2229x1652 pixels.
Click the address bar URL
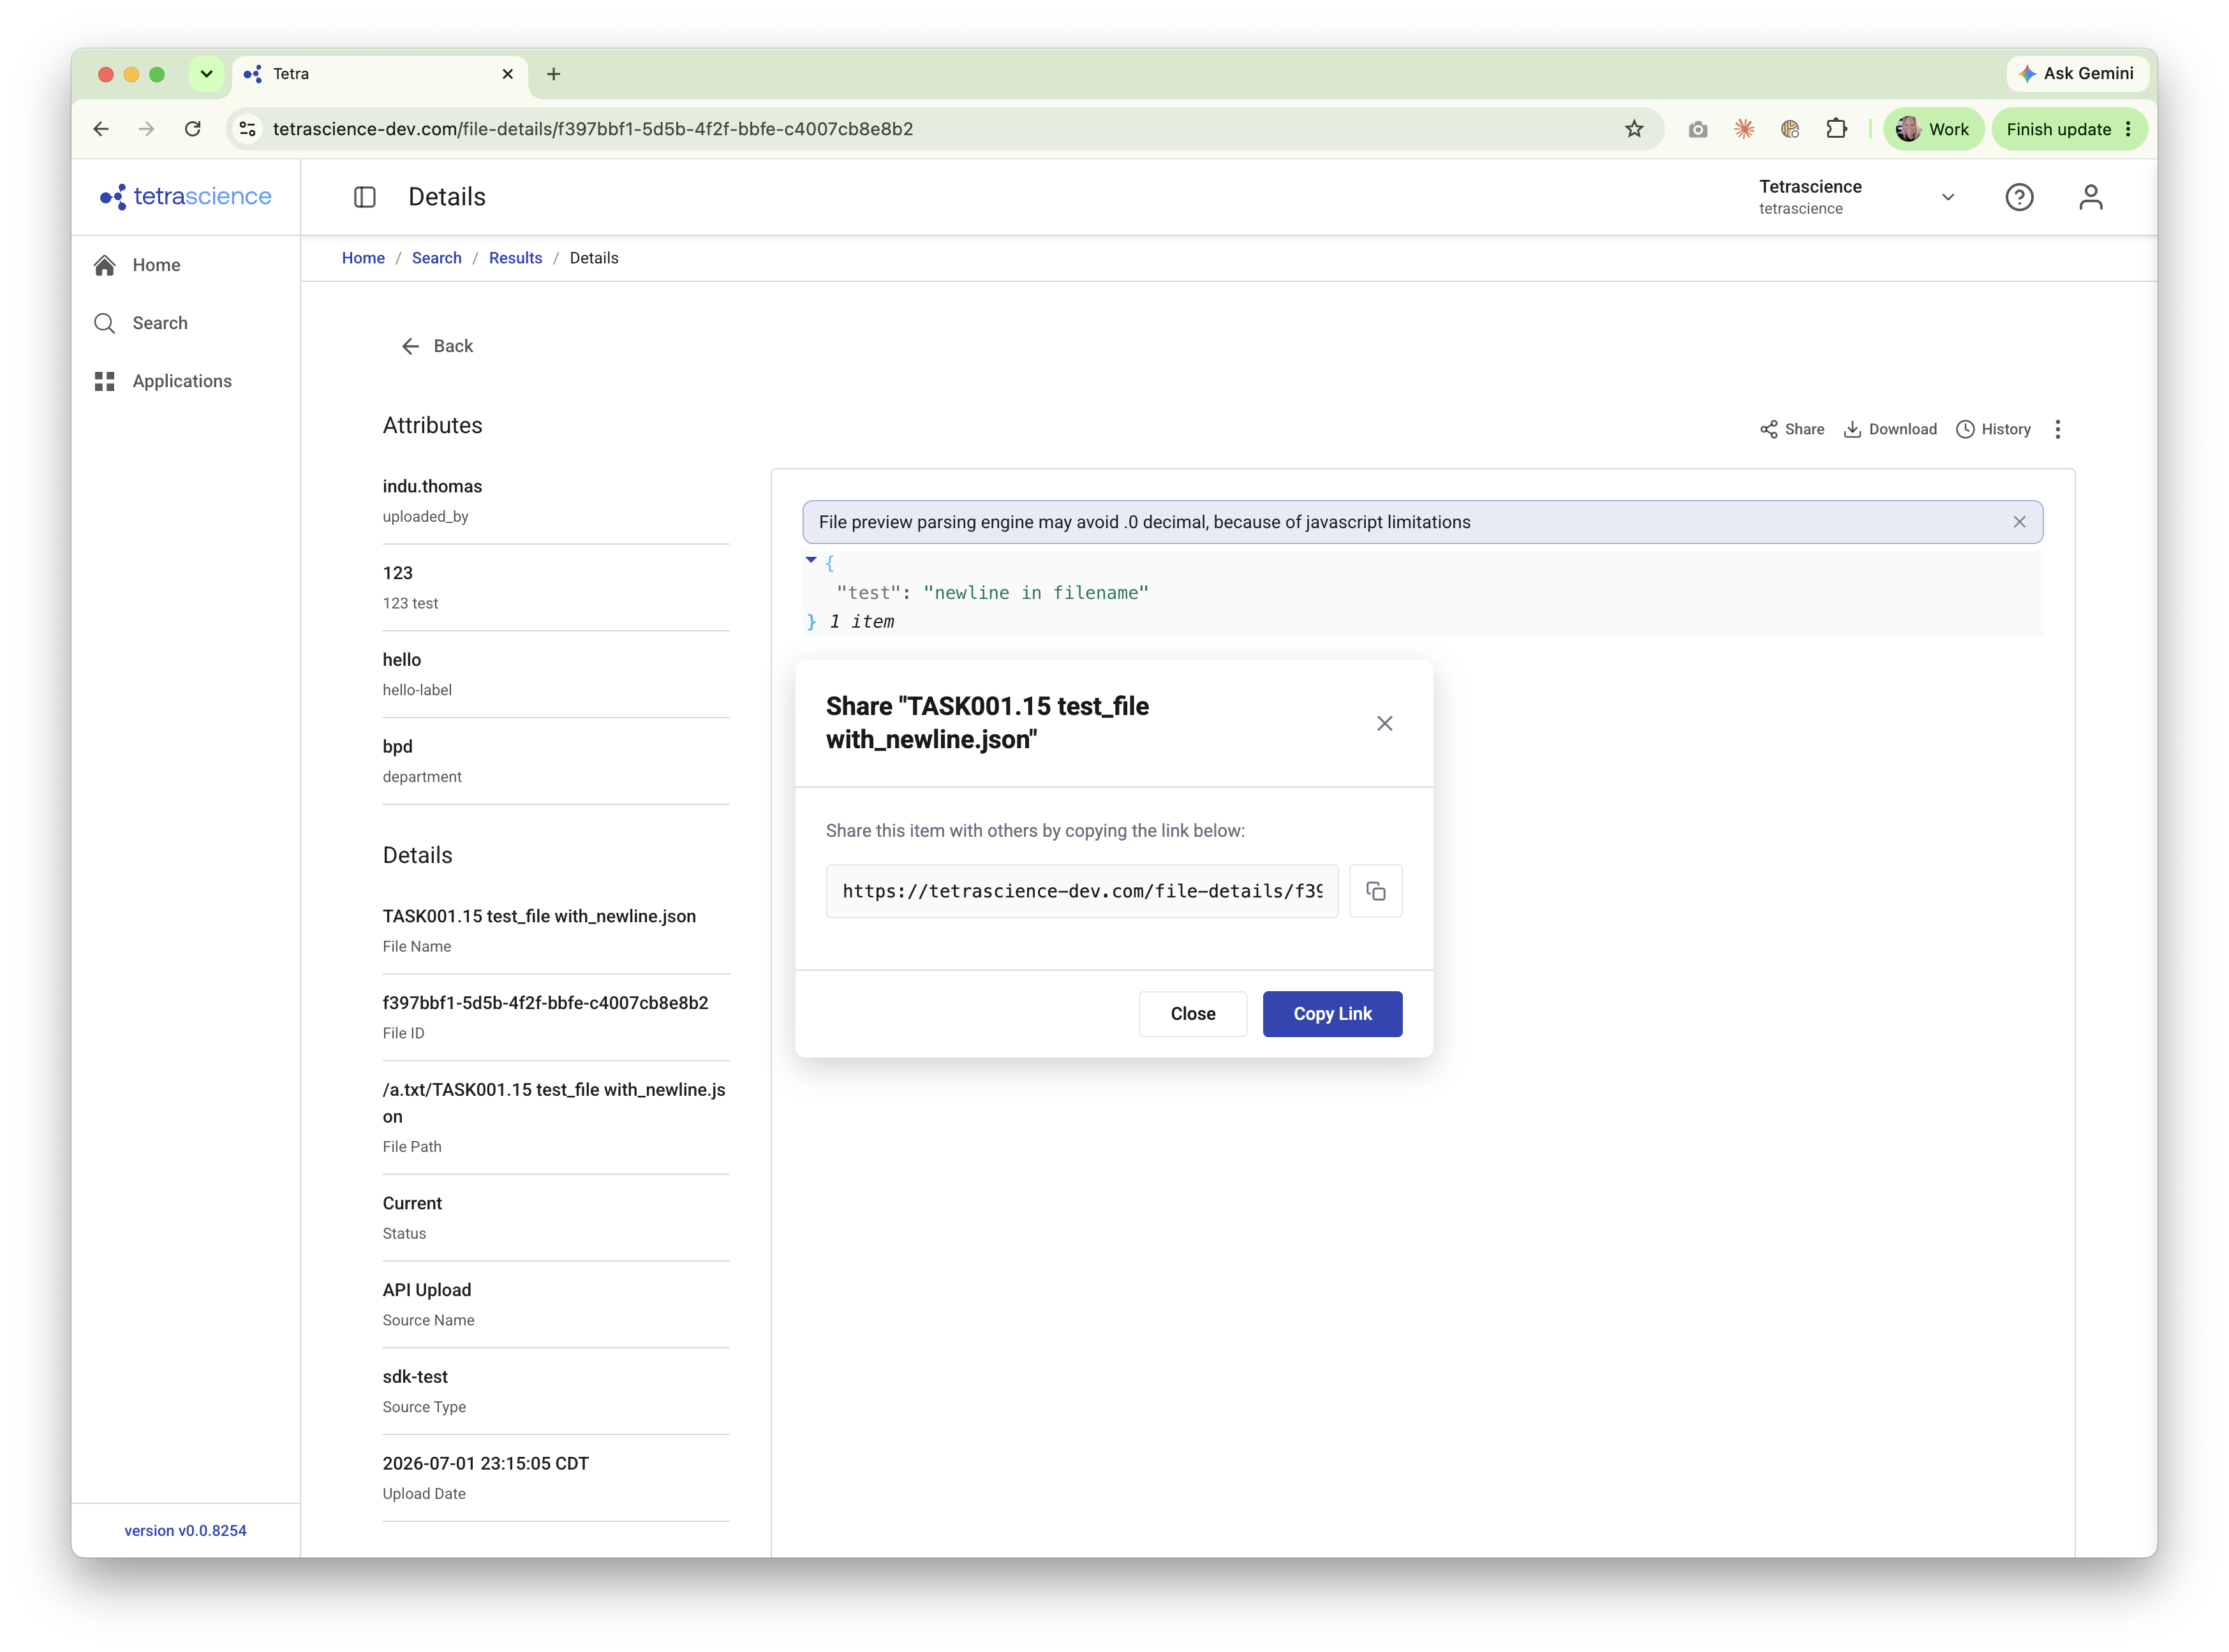[x=592, y=129]
